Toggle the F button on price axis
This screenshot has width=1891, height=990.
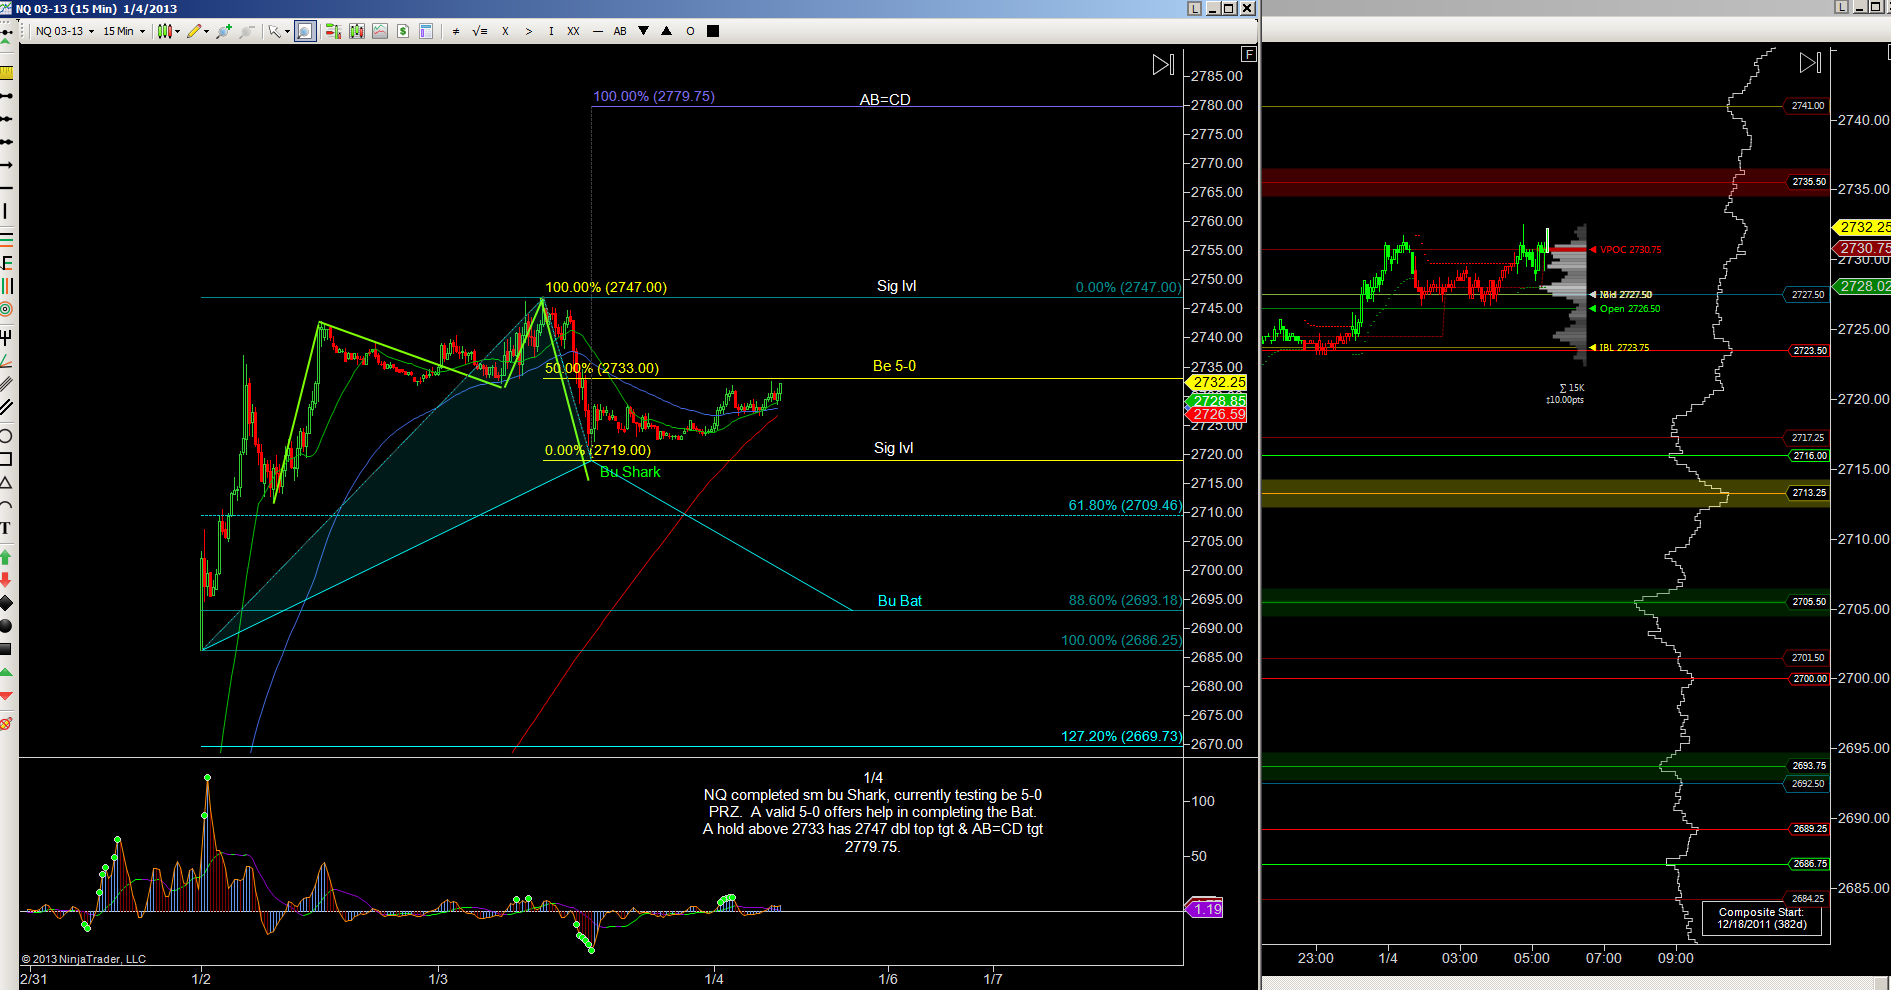tap(1248, 54)
